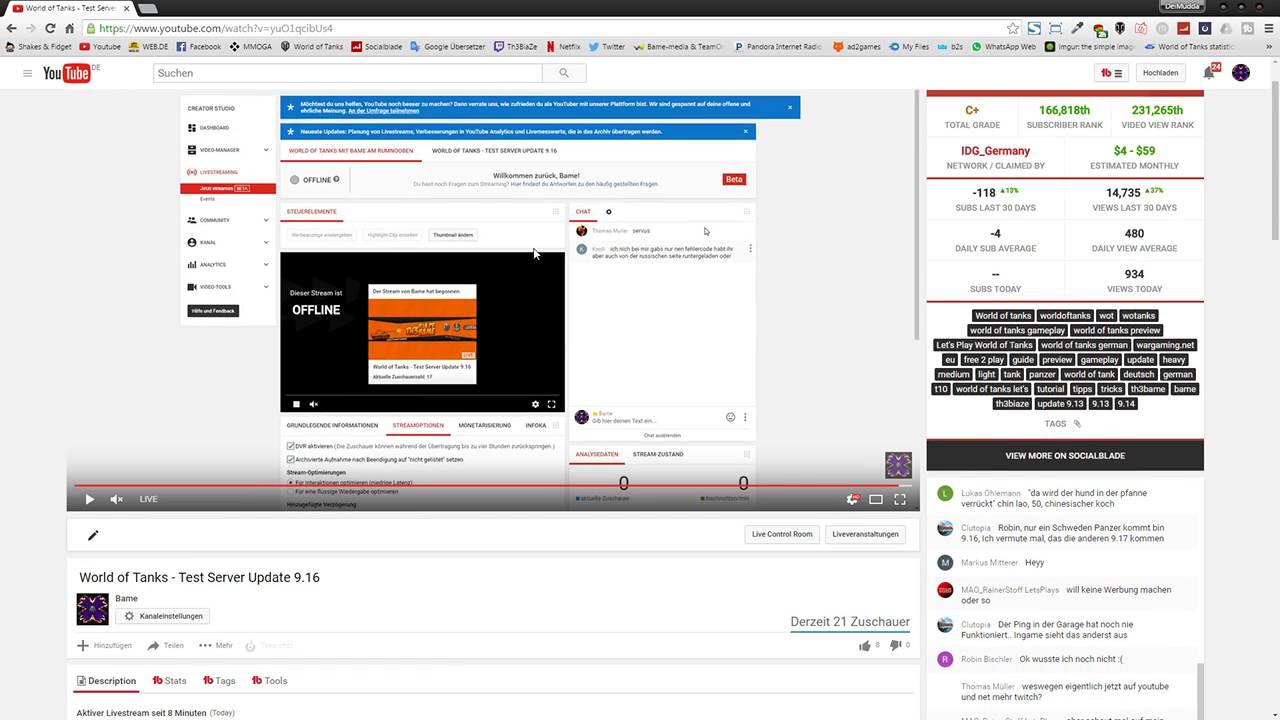This screenshot has height=720, width=1280.
Task: Reload the page in Chrome
Action: click(x=49, y=28)
